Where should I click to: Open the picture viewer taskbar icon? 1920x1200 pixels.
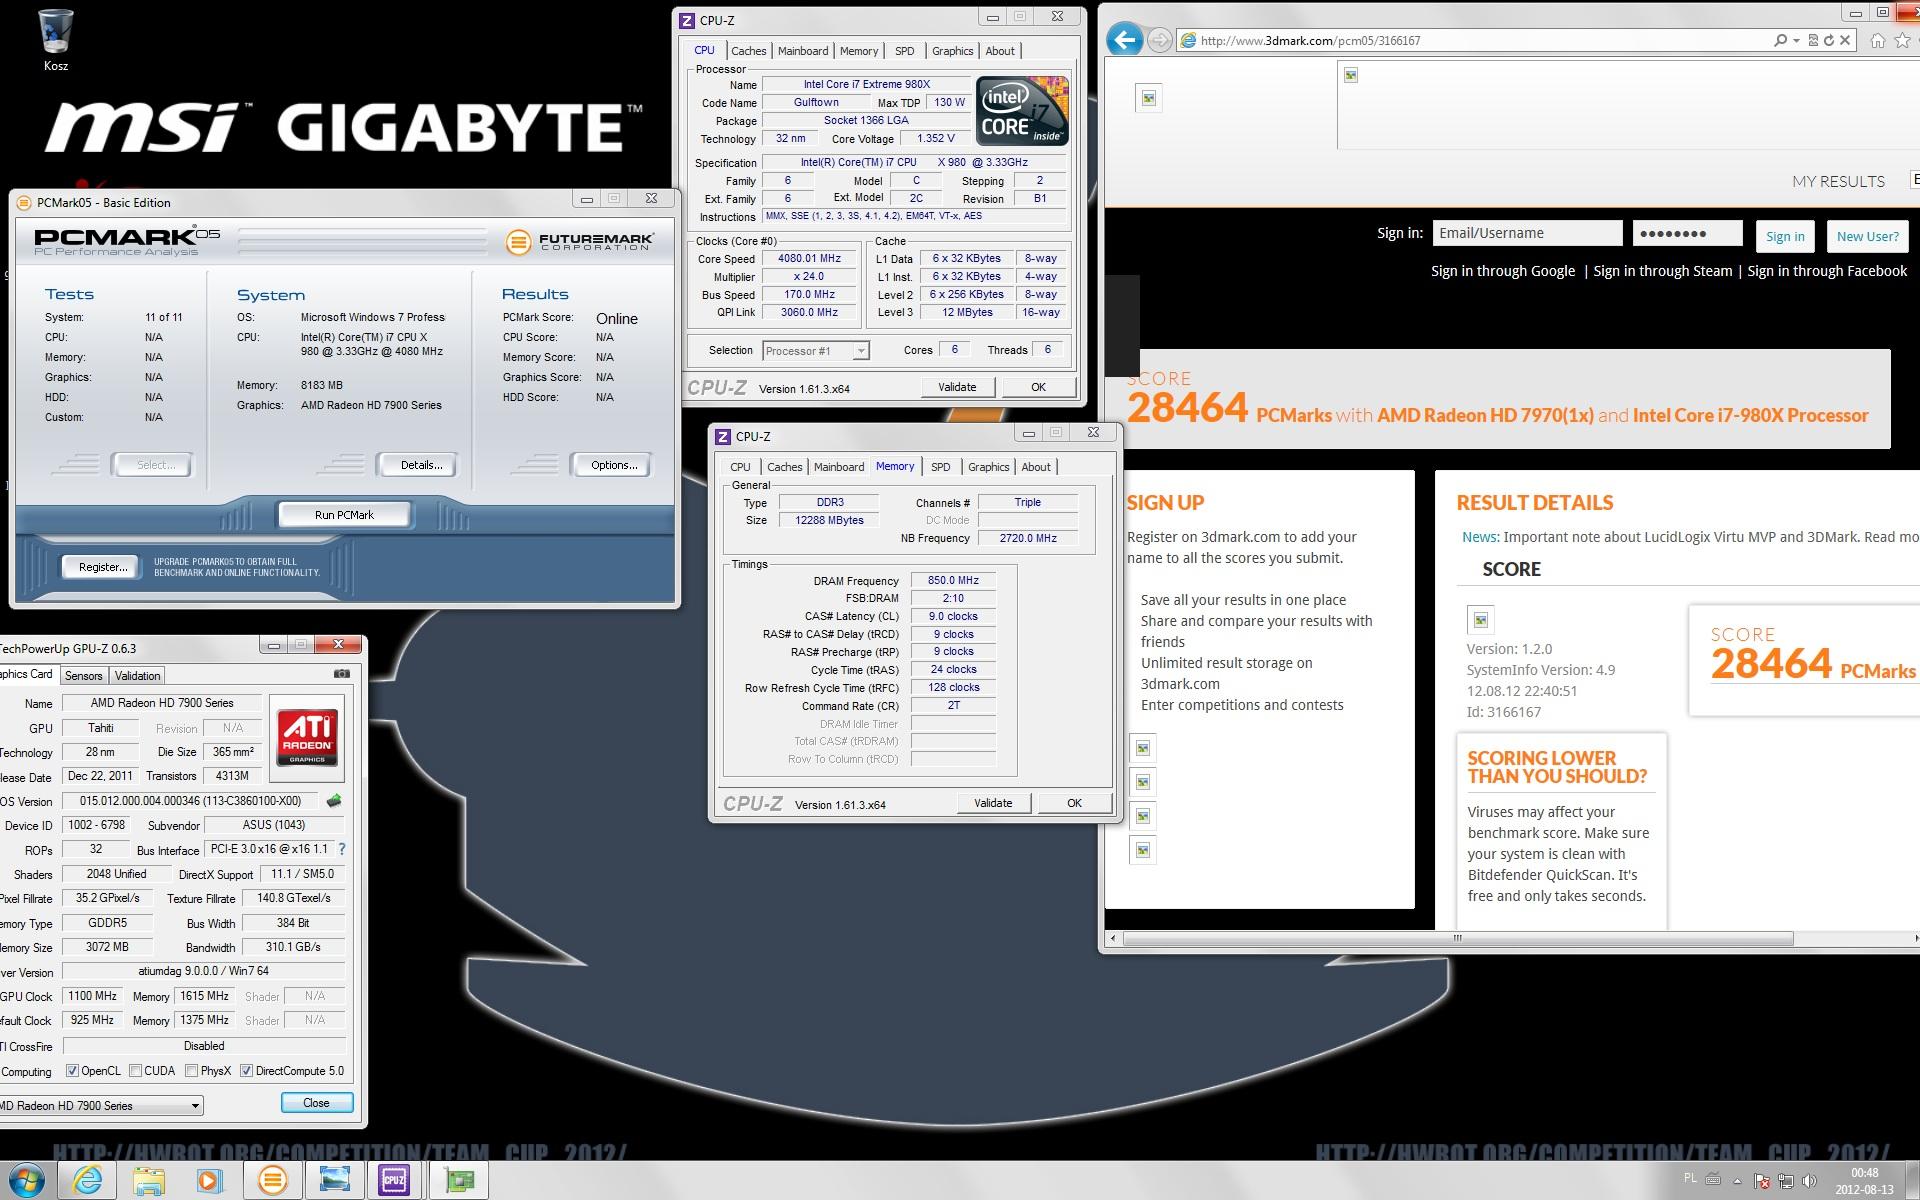tap(334, 1180)
